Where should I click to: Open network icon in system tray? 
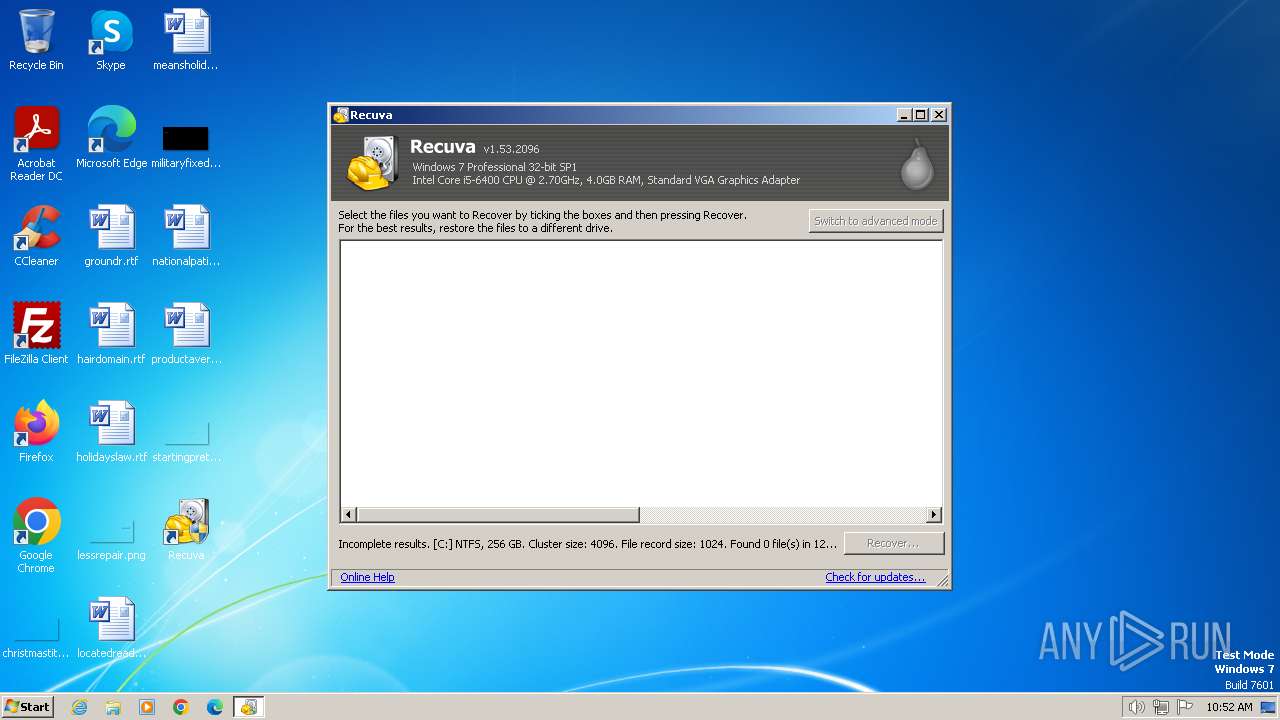(1161, 707)
